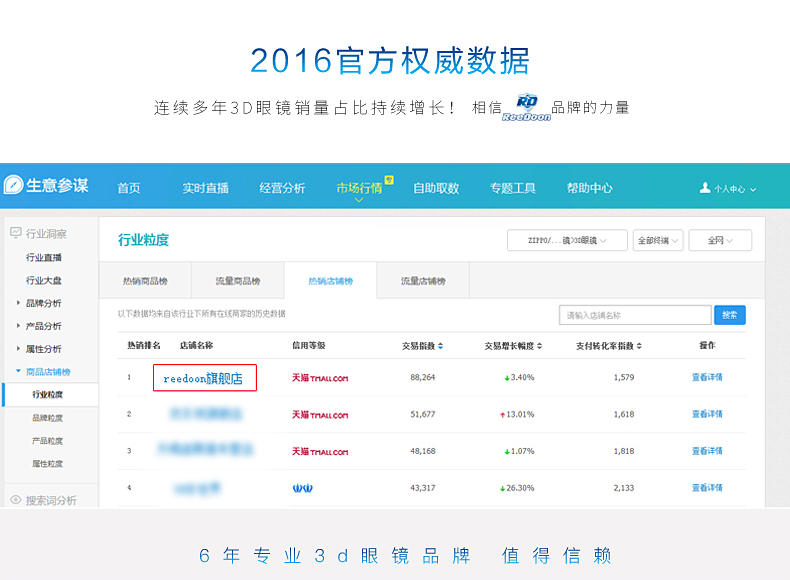Click blue crown credit icon in rank 4
This screenshot has width=790, height=580.
pyautogui.click(x=302, y=488)
